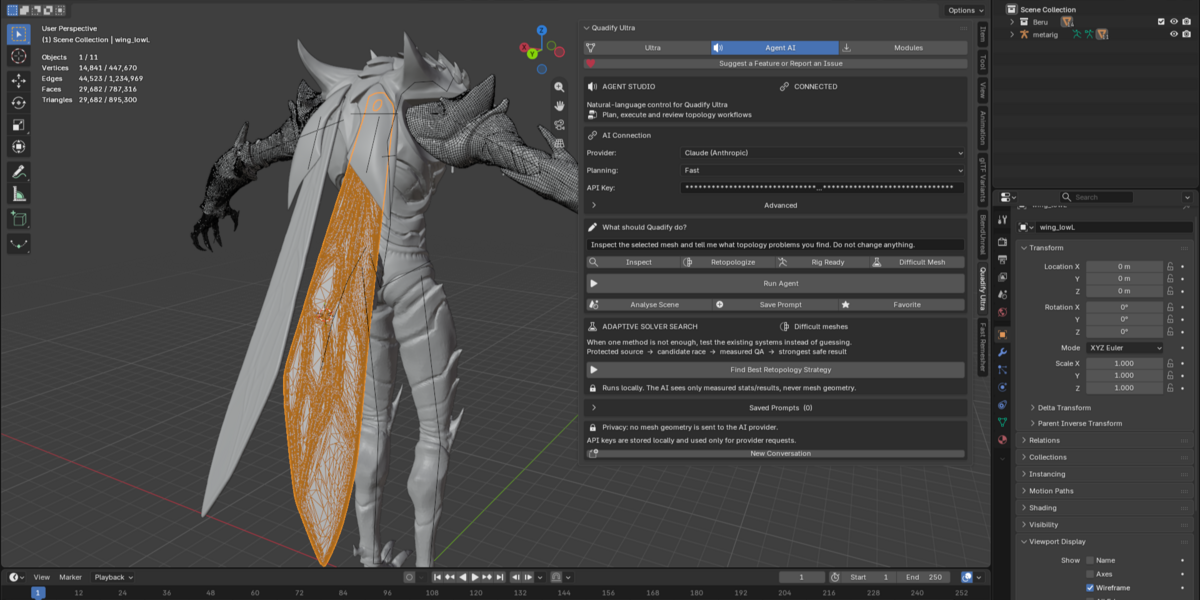Choose the Rotate tool
This screenshot has width=1200, height=600.
point(19,102)
